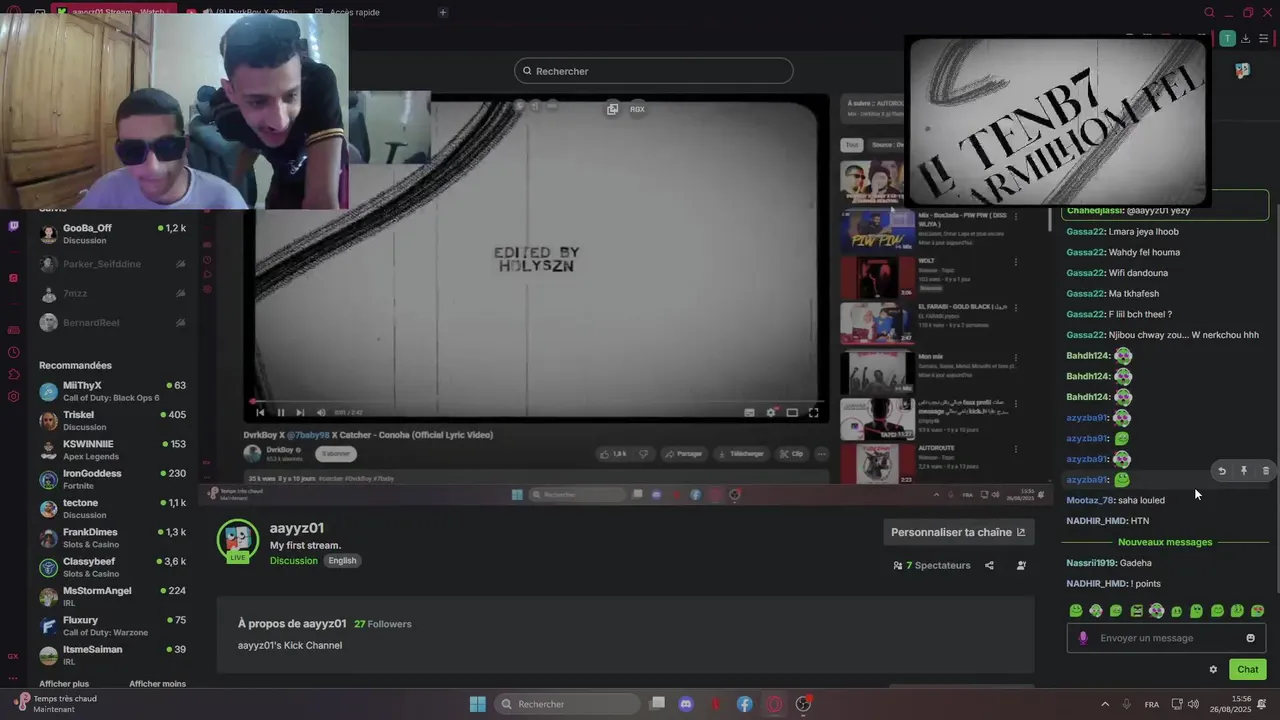The image size is (1280, 720).
Task: Open Parker_Seifddine offline channel
Action: click(112, 264)
